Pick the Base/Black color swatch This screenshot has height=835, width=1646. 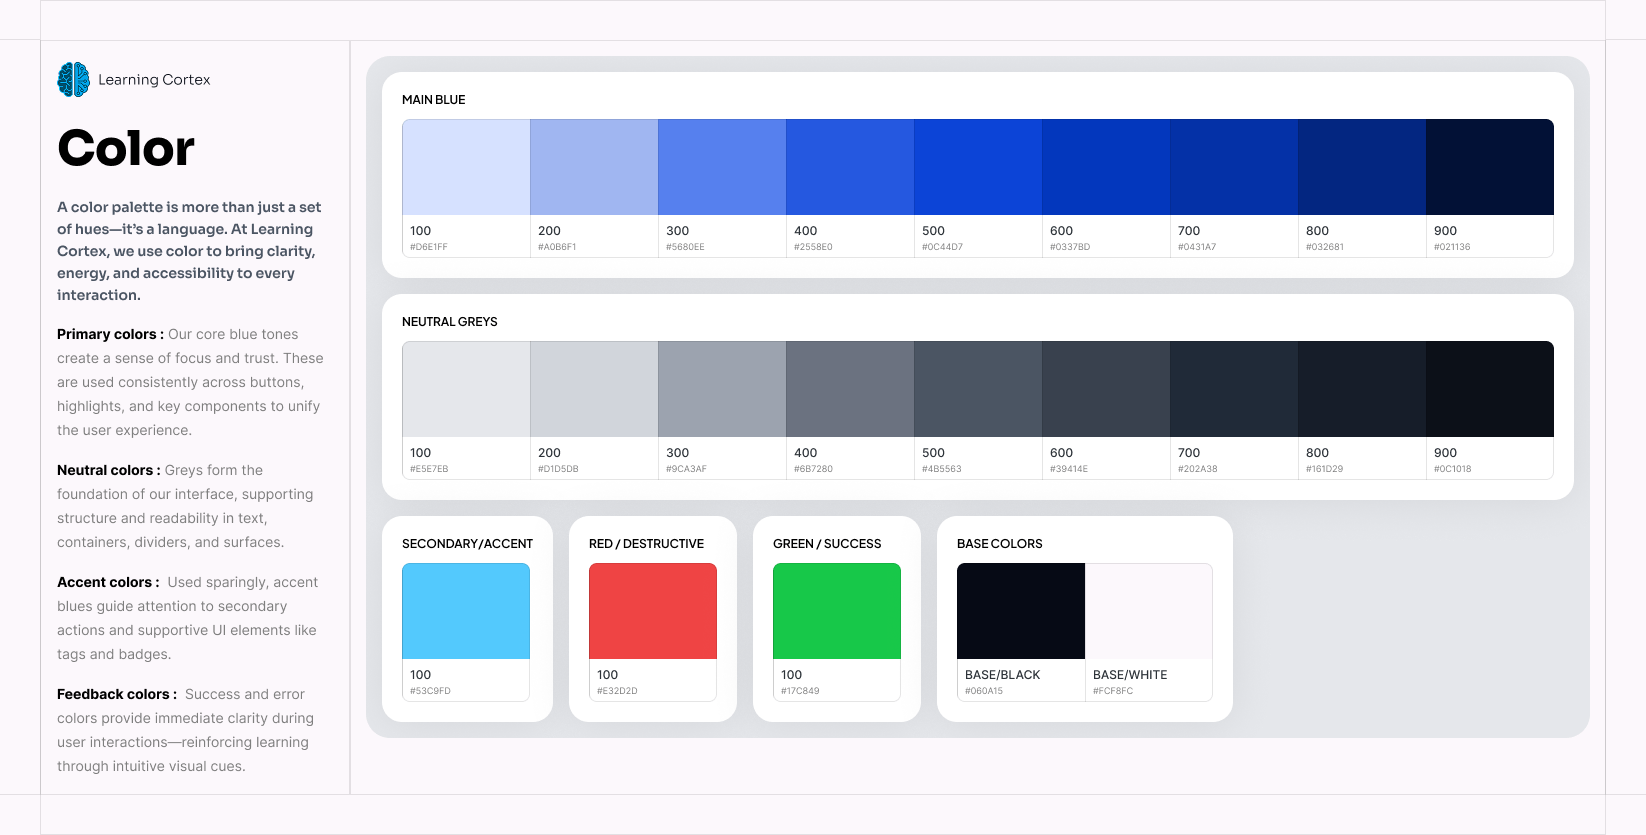point(1021,611)
